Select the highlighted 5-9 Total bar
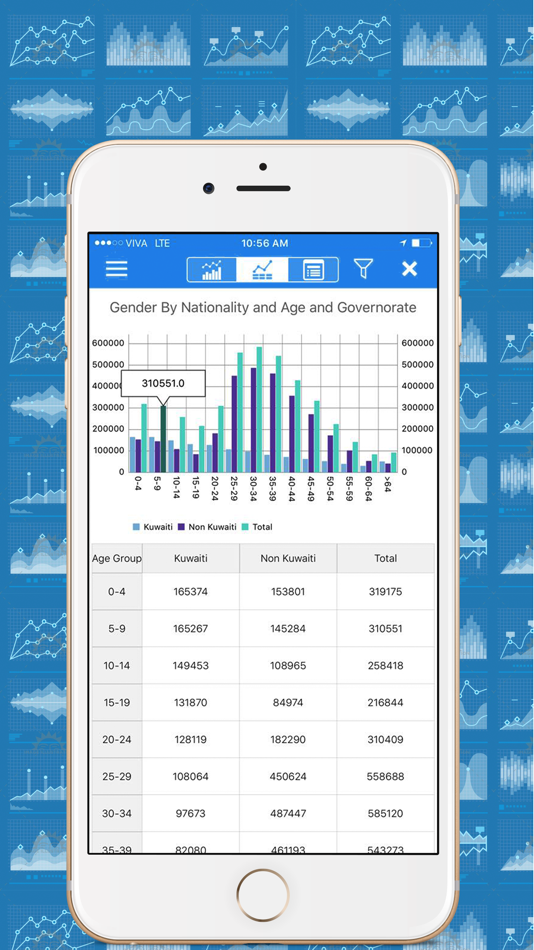 [x=163, y=439]
